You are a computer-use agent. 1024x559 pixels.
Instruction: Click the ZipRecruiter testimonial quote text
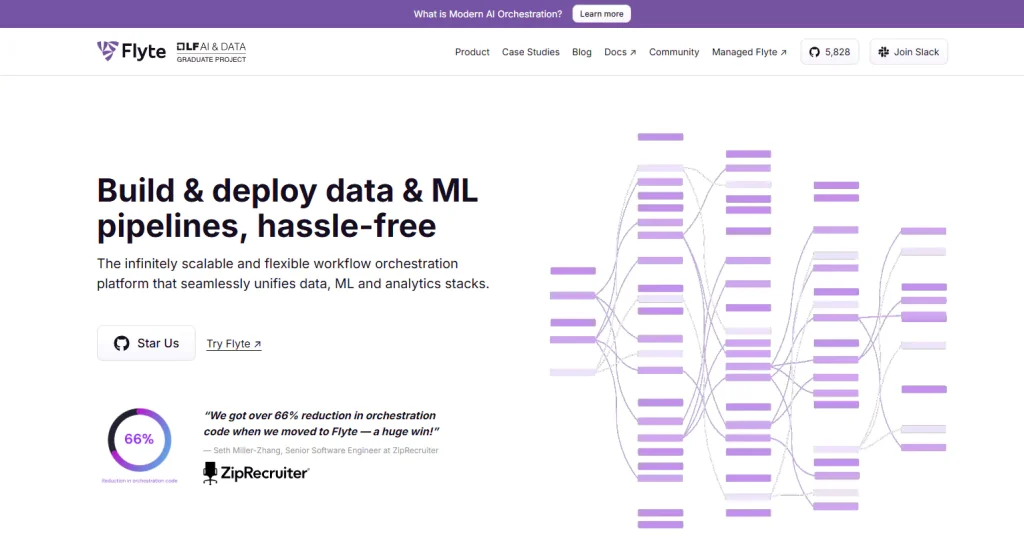coord(320,423)
